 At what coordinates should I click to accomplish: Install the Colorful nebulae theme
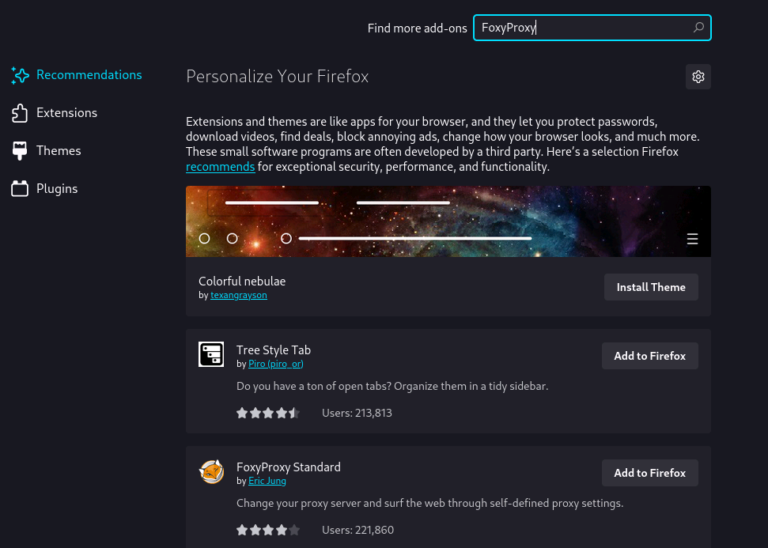650,287
